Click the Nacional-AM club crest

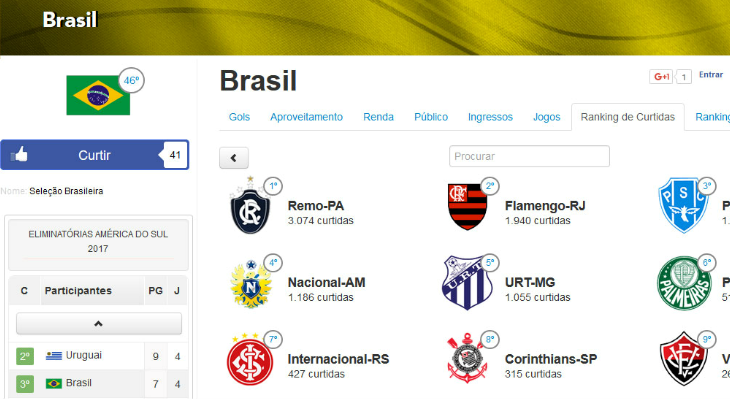point(251,284)
